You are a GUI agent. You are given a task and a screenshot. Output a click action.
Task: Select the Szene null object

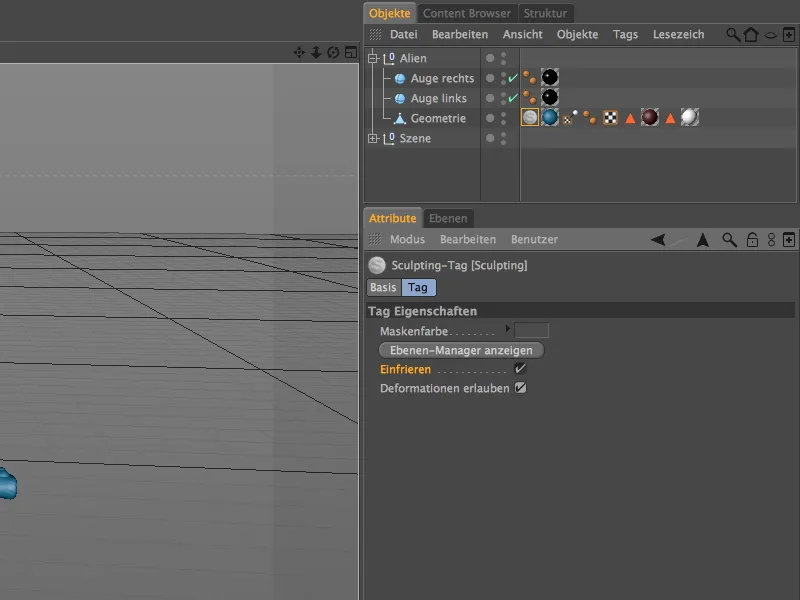[x=415, y=138]
